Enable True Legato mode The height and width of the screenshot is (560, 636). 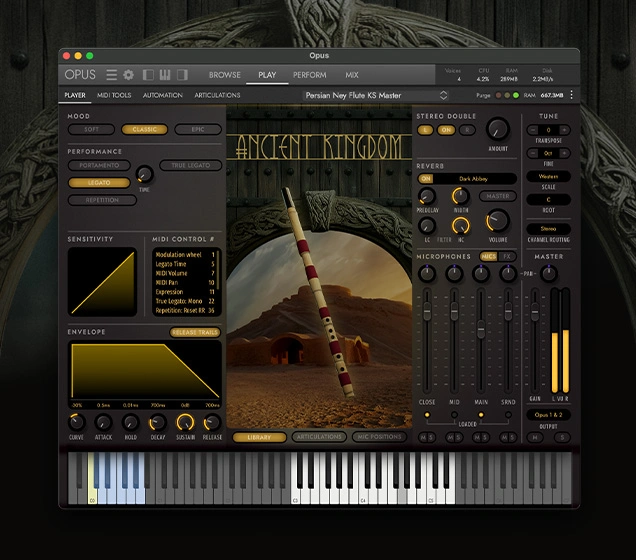[x=191, y=165]
